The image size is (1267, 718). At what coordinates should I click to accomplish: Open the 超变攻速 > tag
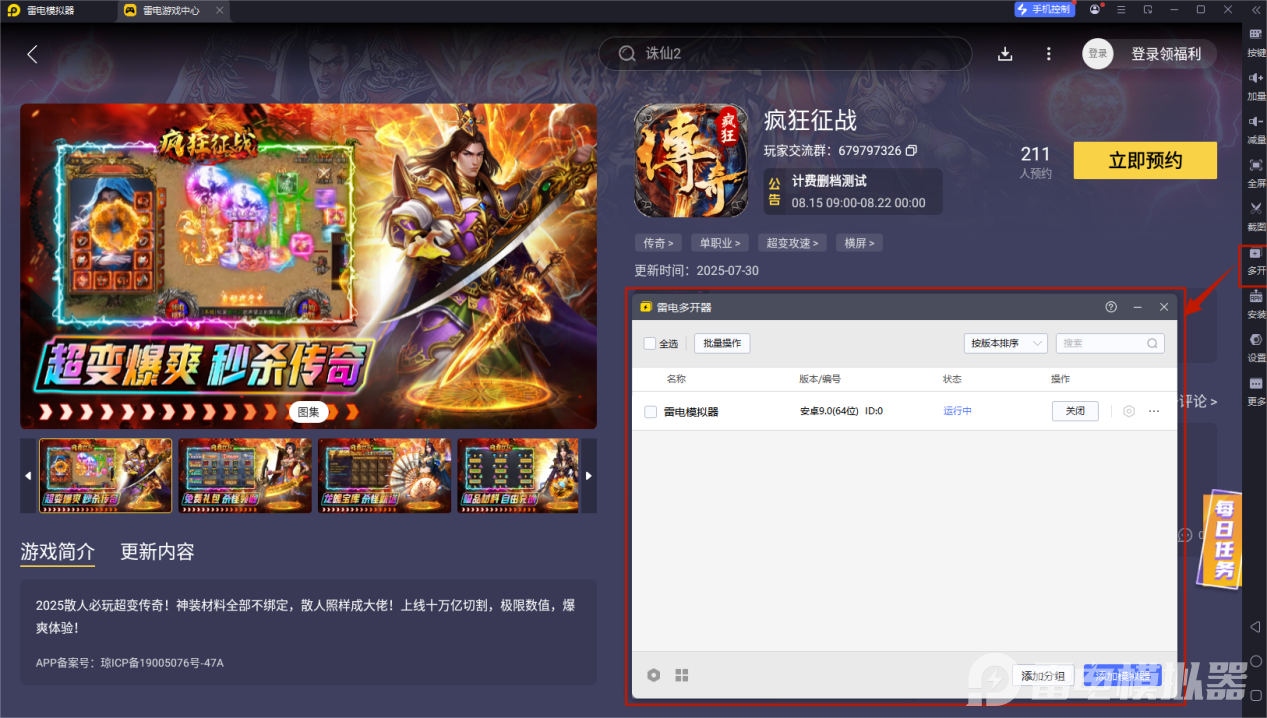792,243
